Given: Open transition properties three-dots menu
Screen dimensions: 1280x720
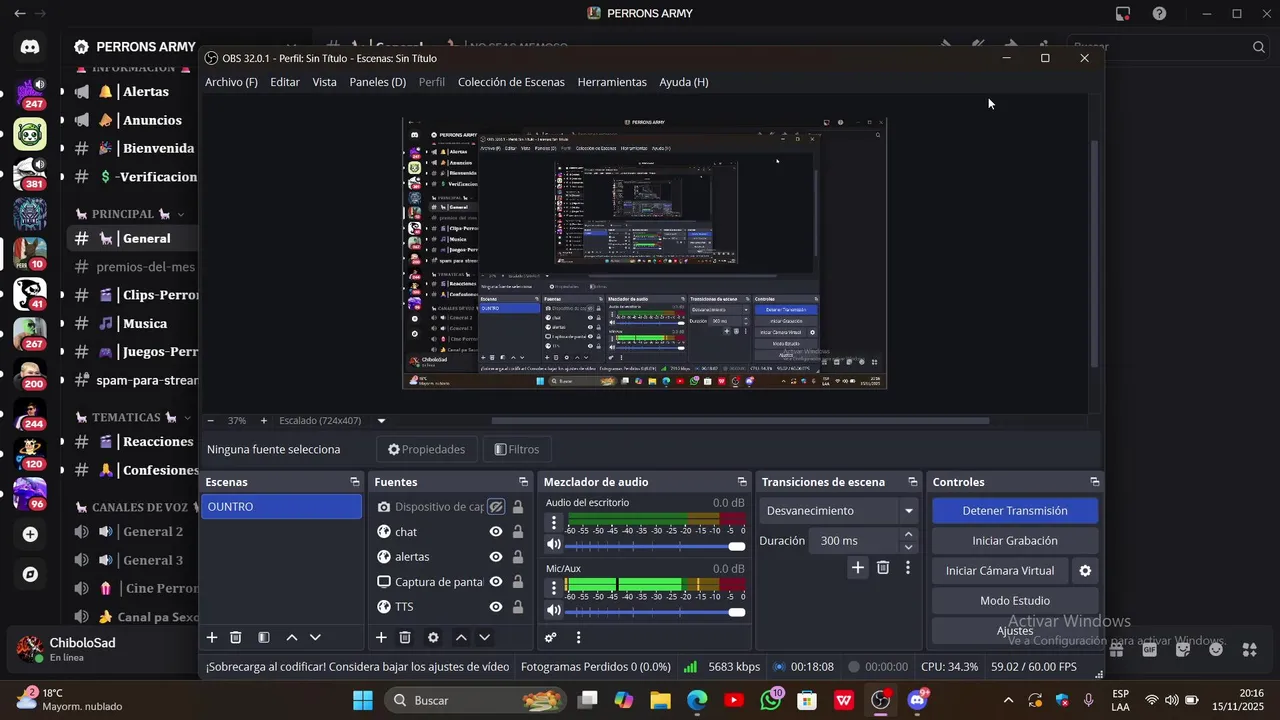Looking at the screenshot, I should [x=908, y=568].
